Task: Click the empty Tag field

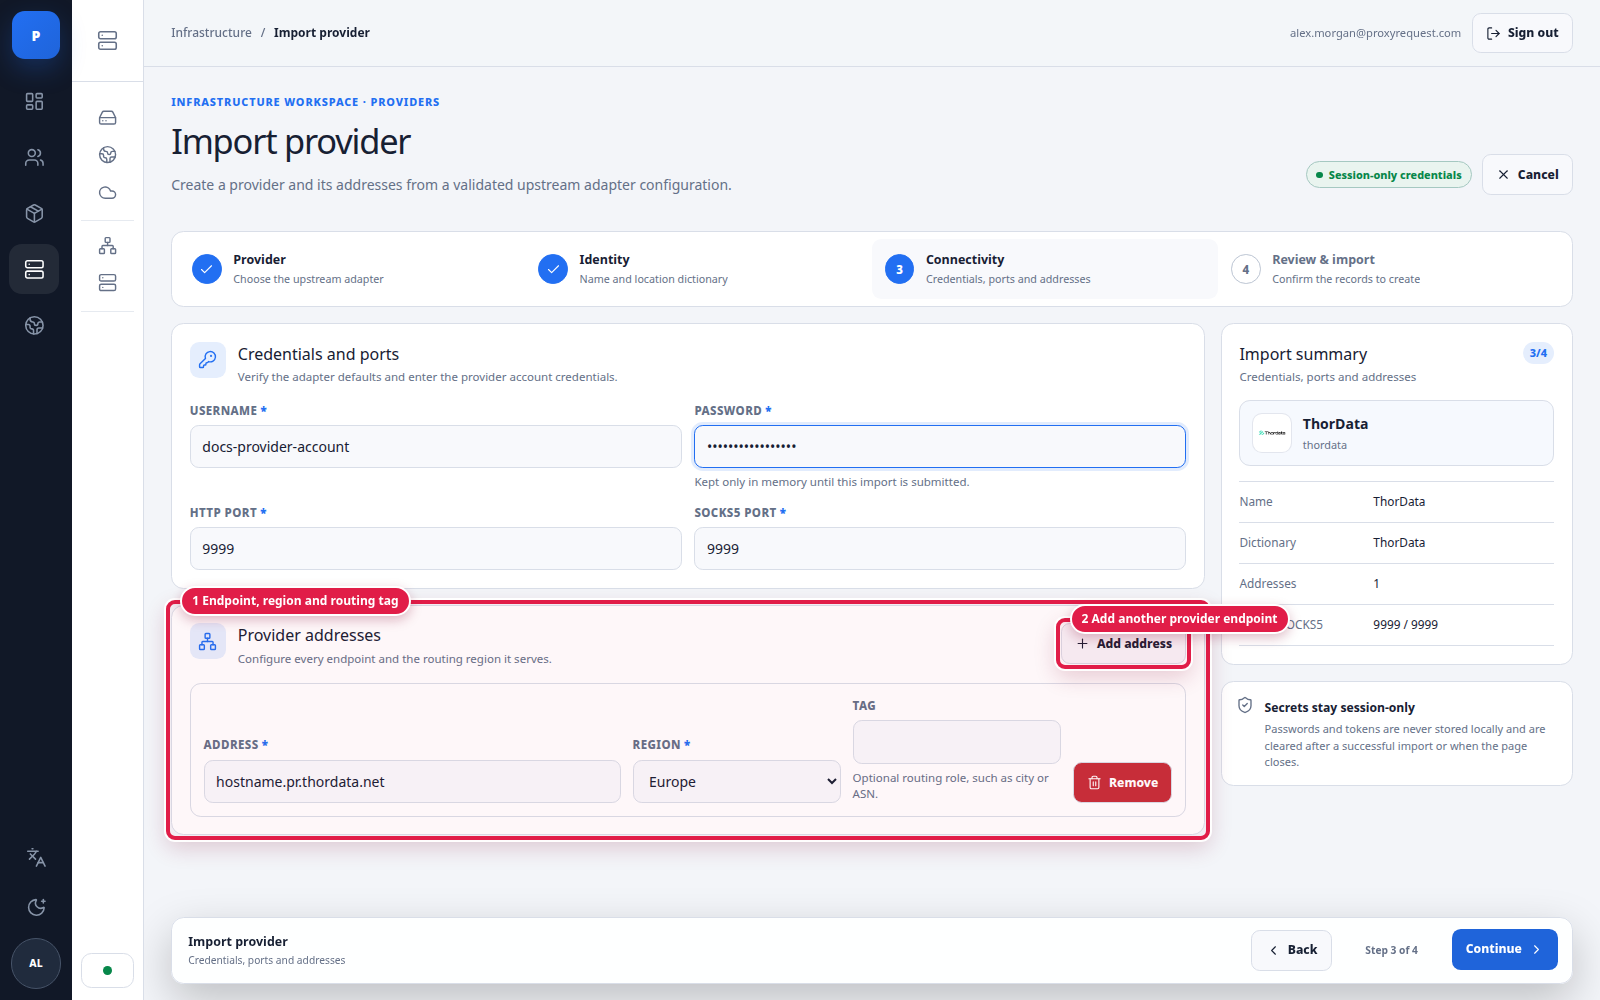Action: (956, 742)
